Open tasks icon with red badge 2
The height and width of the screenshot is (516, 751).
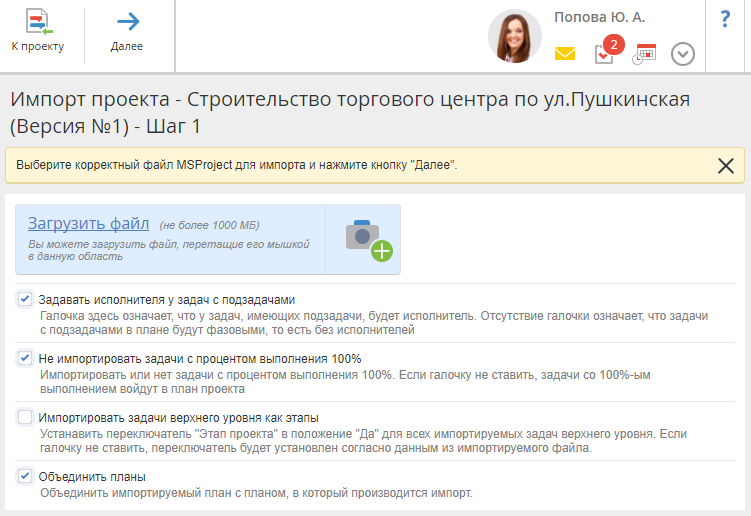click(x=604, y=54)
